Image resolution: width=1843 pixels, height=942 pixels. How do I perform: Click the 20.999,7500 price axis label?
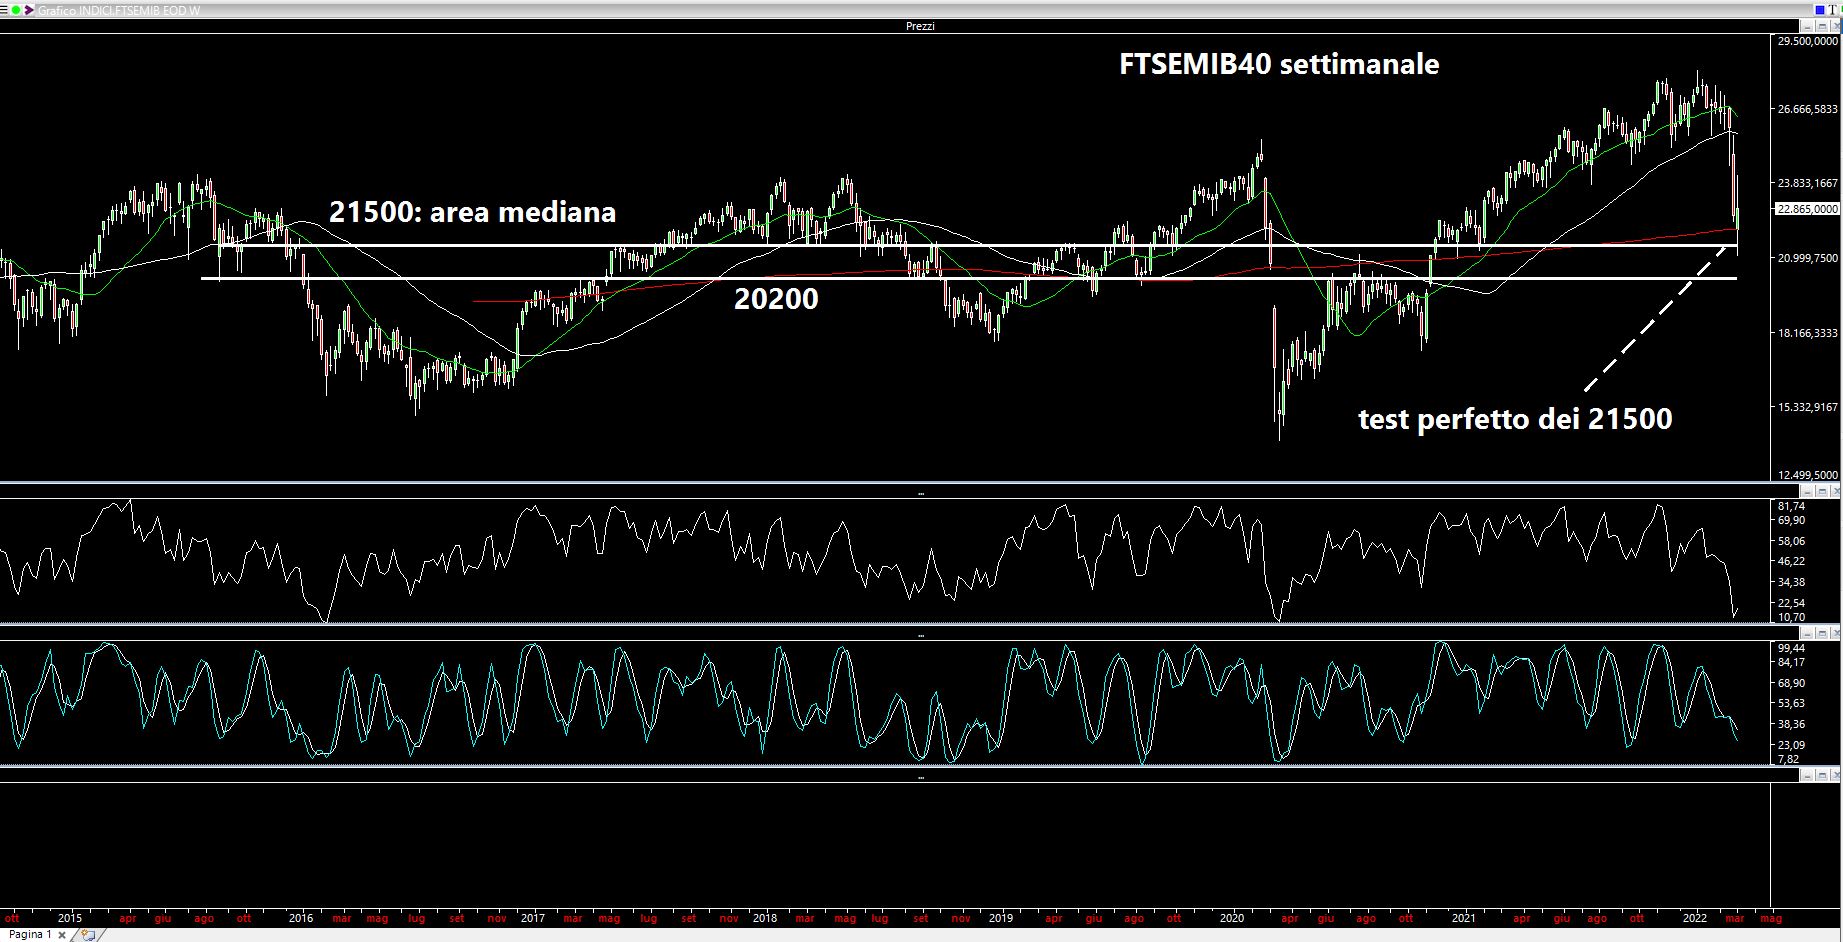click(1808, 258)
